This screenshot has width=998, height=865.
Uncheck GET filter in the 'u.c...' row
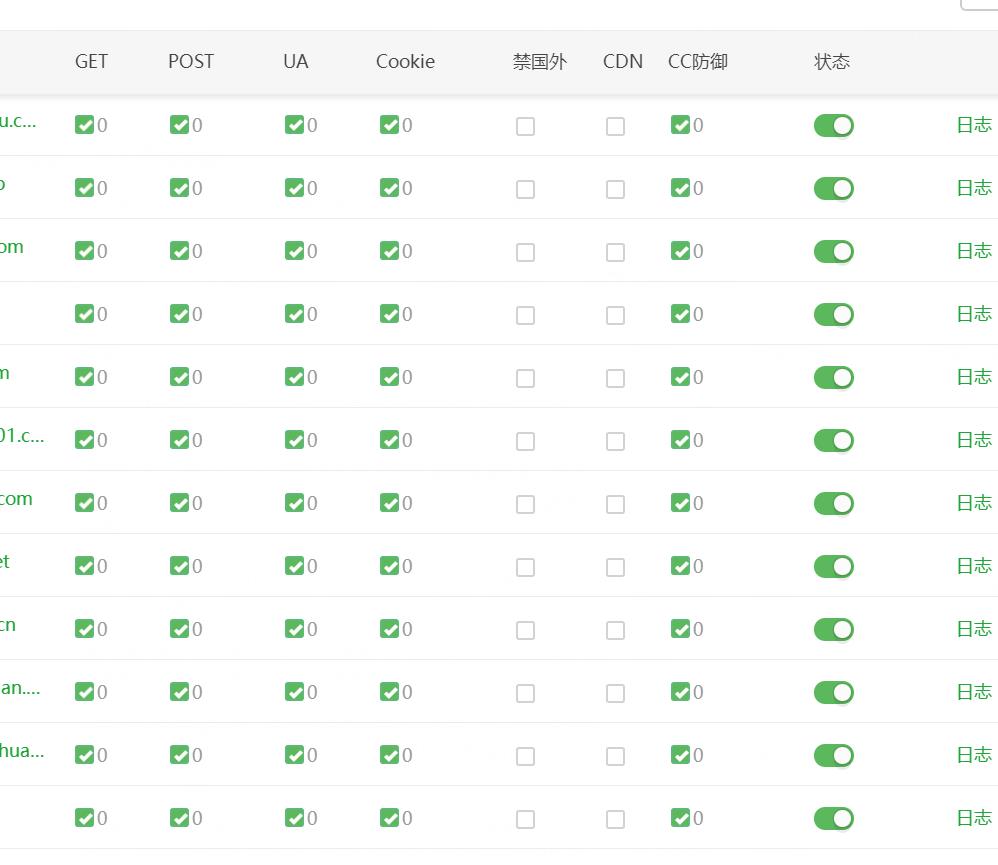84,125
